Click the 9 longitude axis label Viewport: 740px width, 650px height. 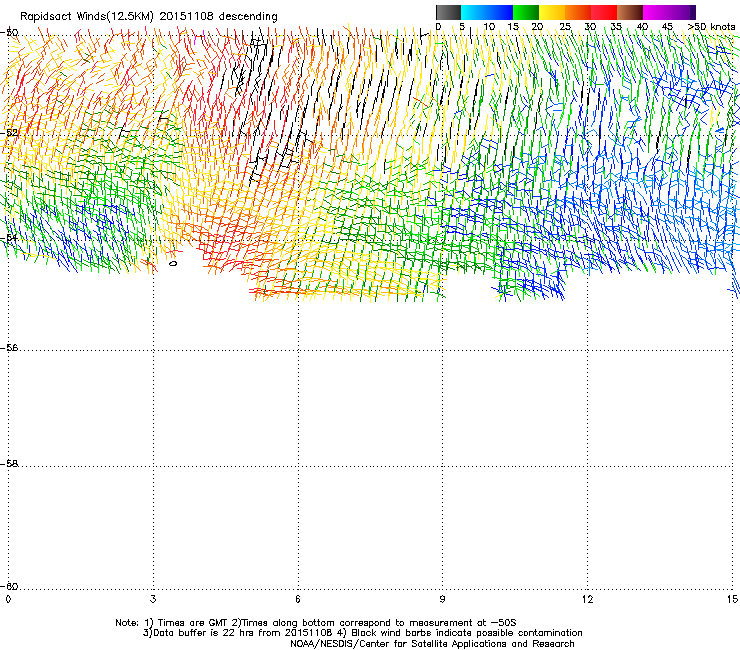[442, 599]
